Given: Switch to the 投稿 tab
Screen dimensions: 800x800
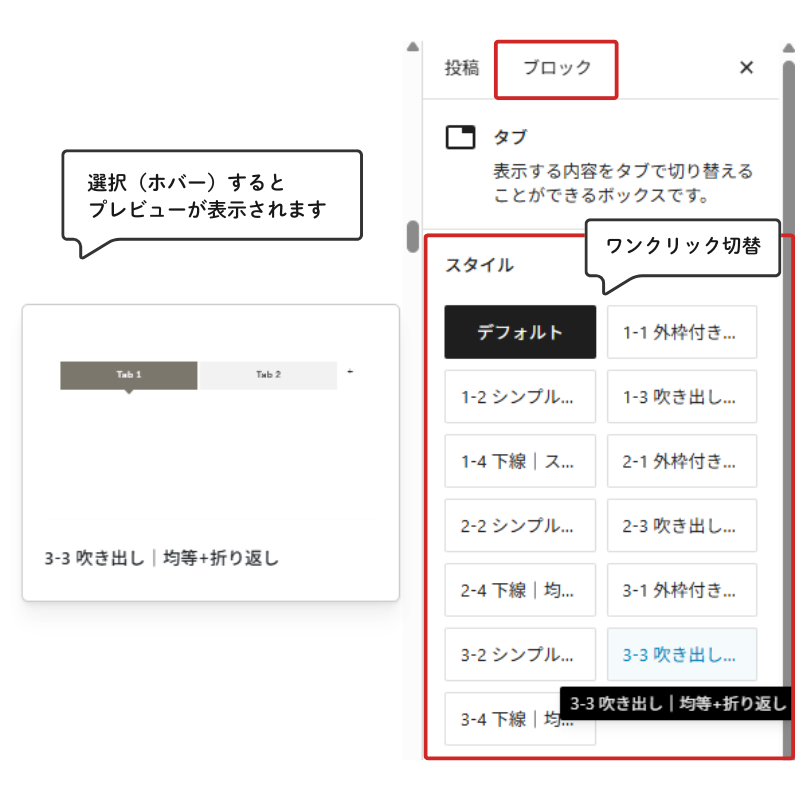Looking at the screenshot, I should coord(462,67).
